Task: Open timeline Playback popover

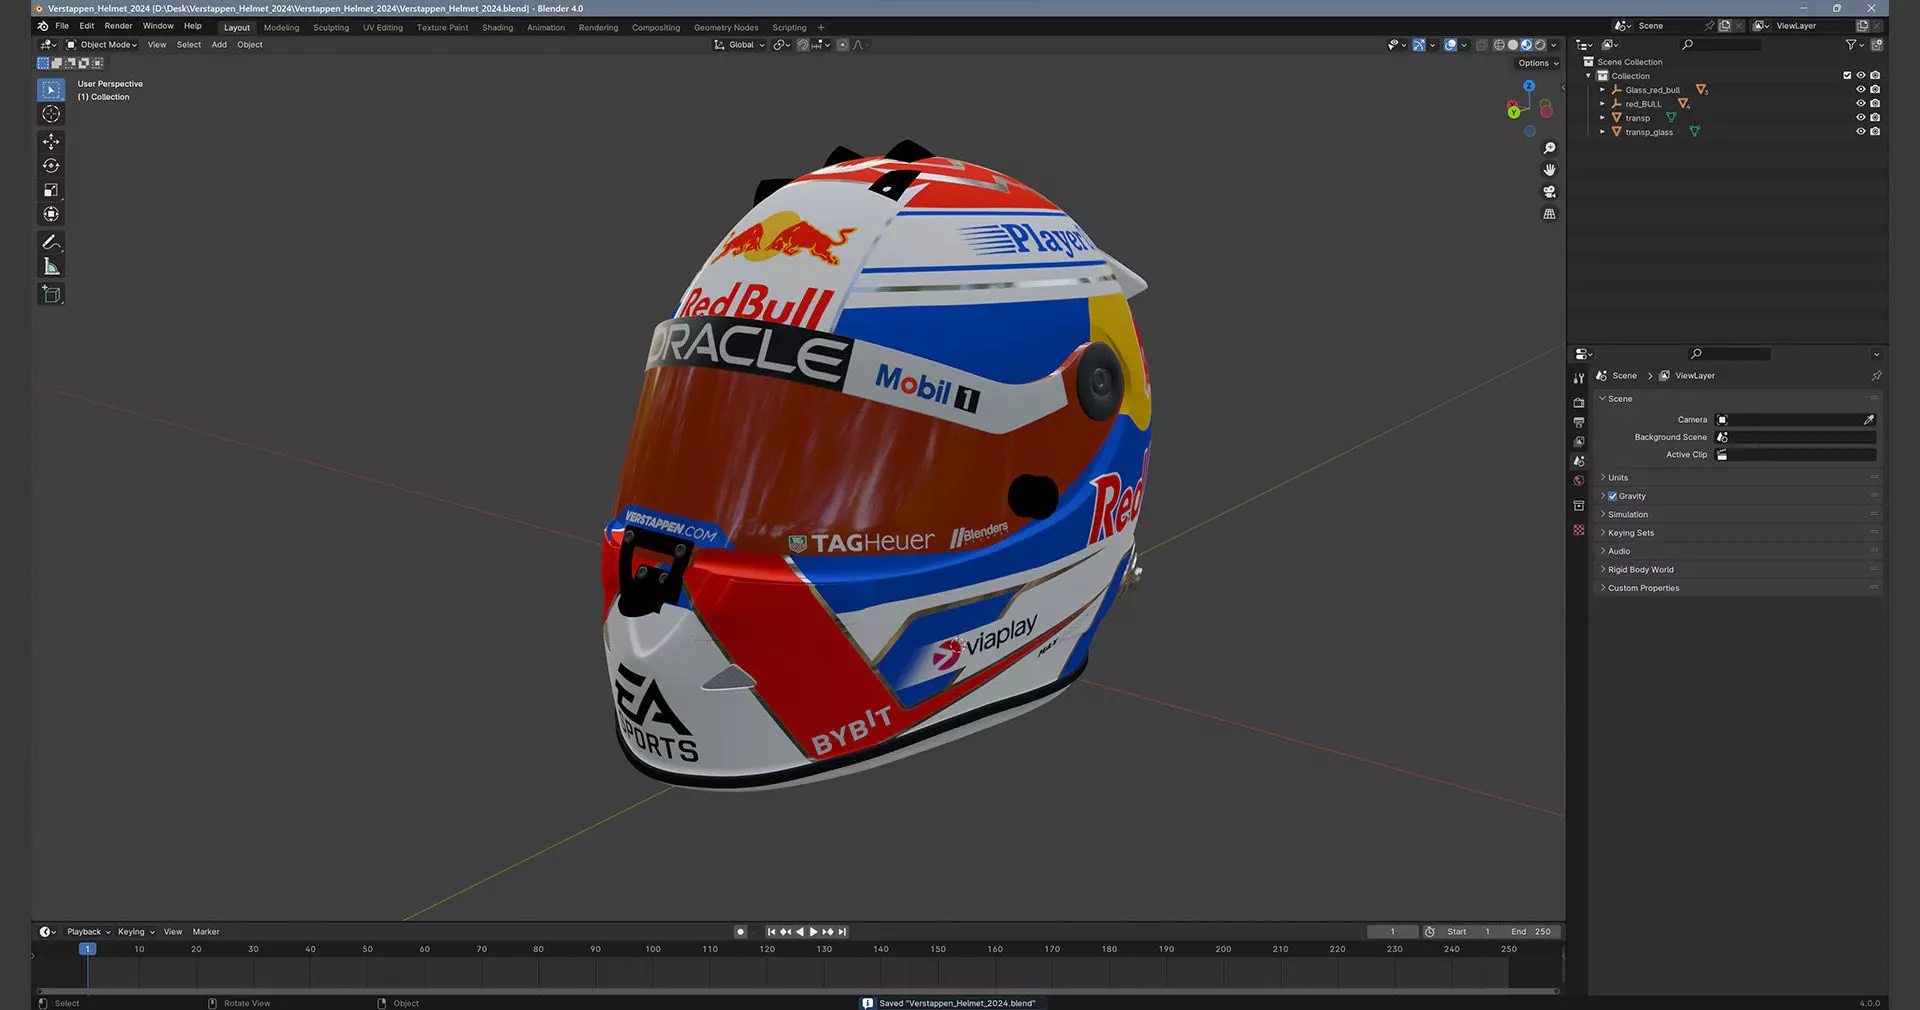Action: (88, 932)
